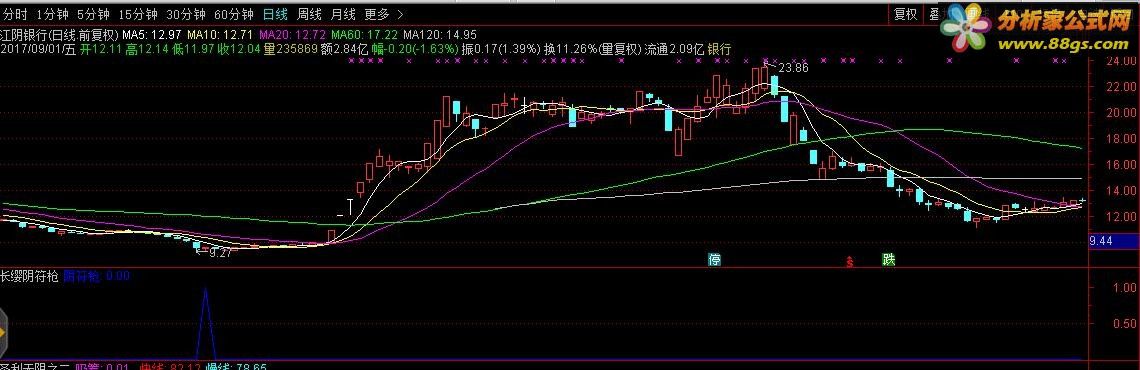The height and width of the screenshot is (370, 1140).
Task: Select the 1分钟 period tab
Action: [51, 14]
